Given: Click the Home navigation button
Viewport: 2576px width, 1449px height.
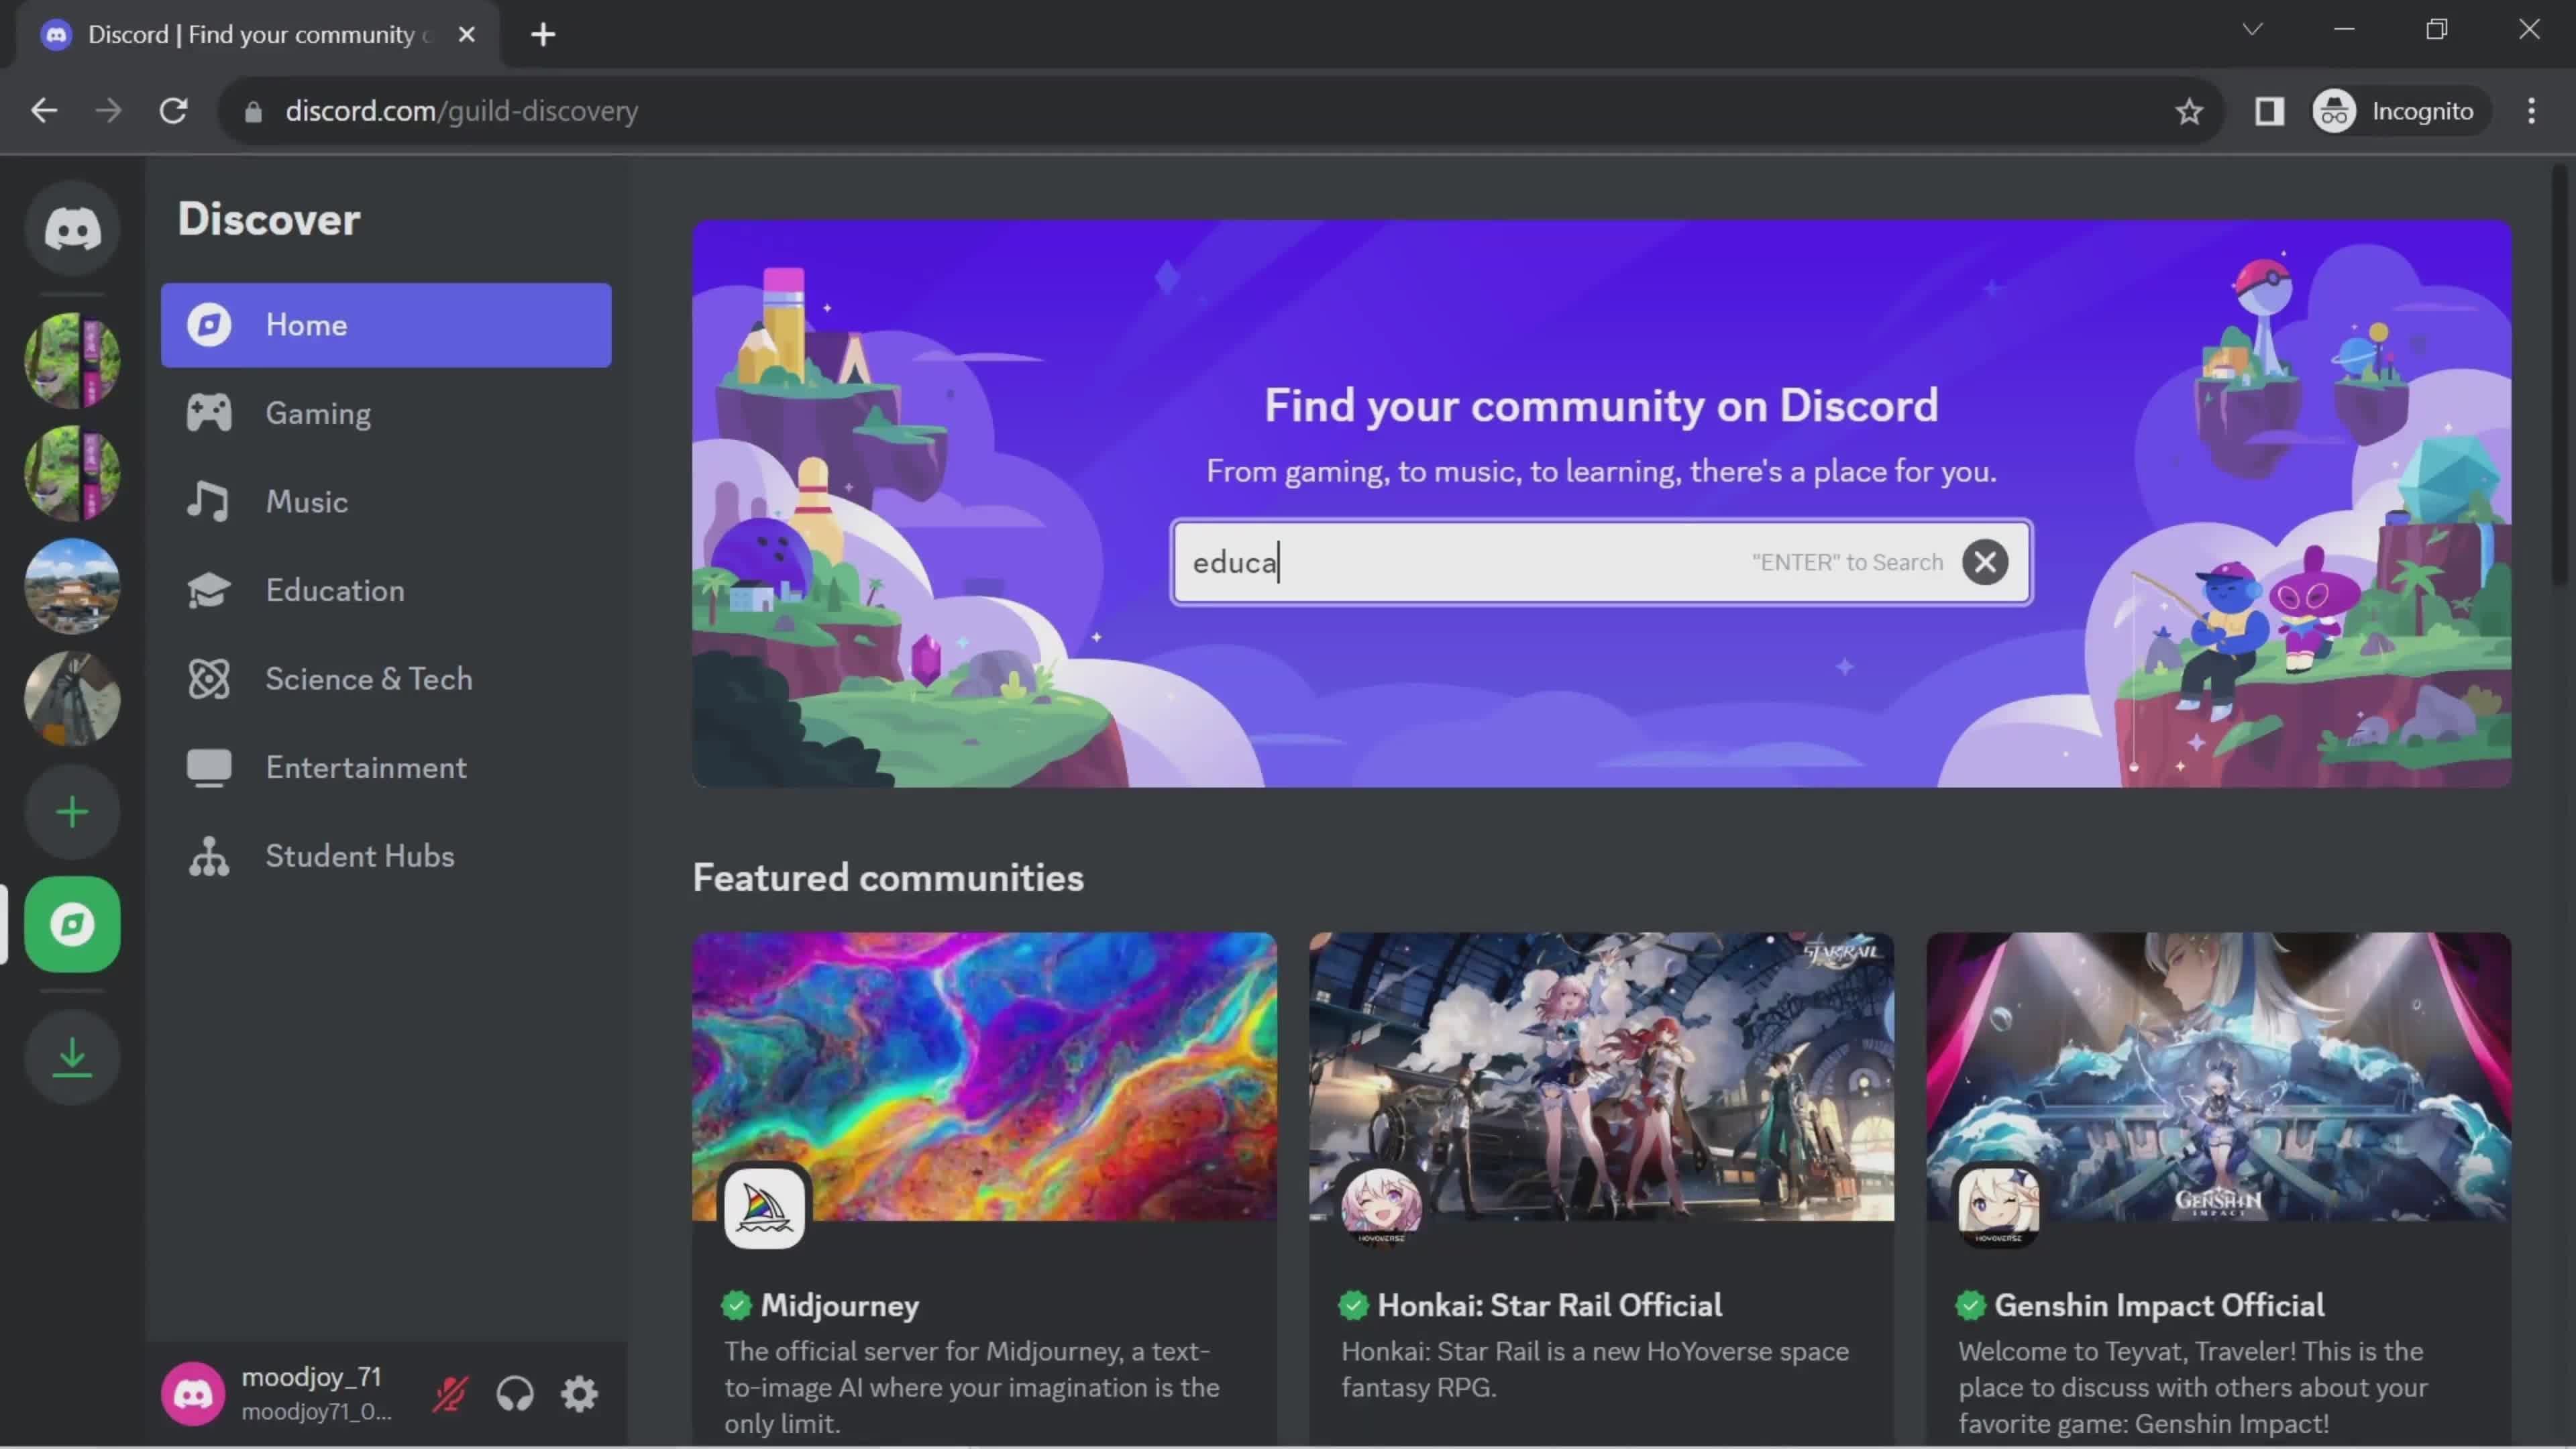Looking at the screenshot, I should coord(389,325).
